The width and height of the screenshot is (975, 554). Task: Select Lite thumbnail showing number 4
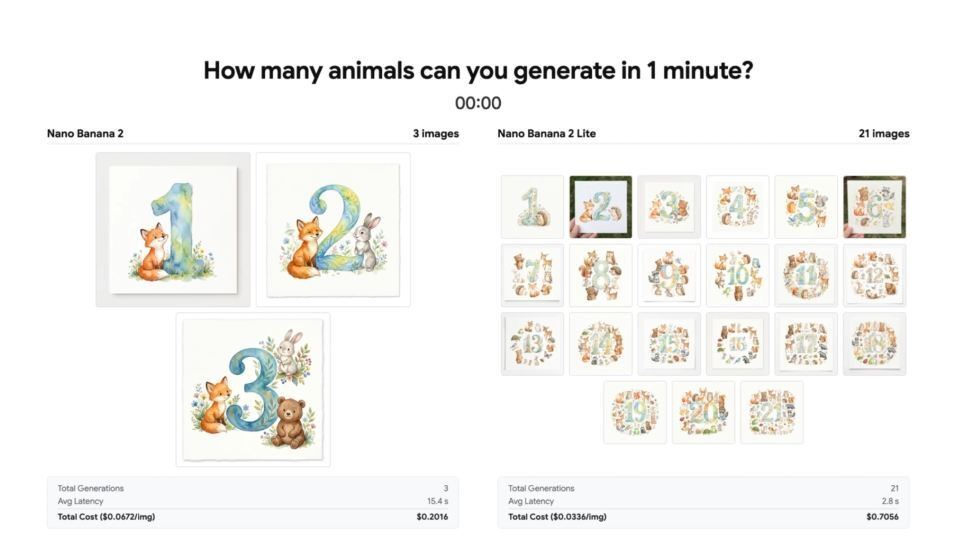click(737, 207)
